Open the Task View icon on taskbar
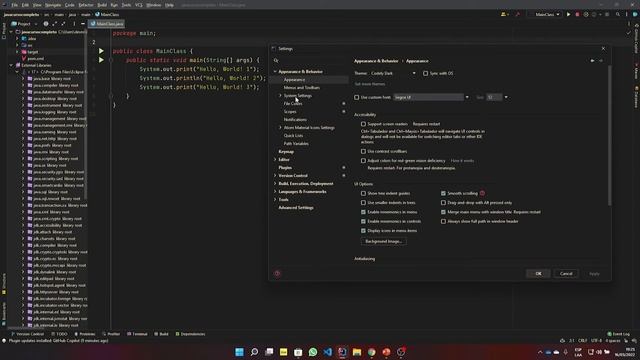The image size is (640, 360). pyautogui.click(x=269, y=352)
